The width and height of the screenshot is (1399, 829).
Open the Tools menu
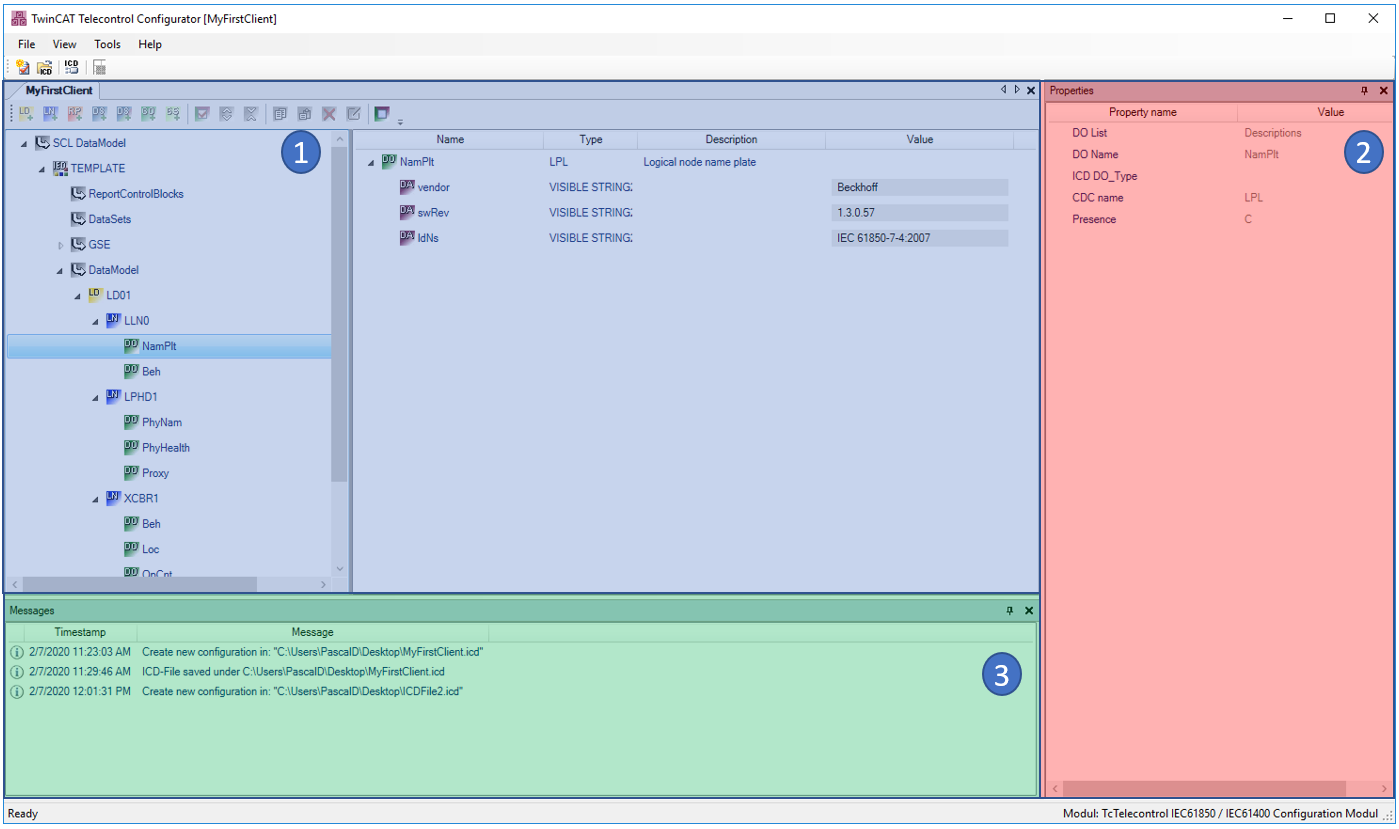[107, 44]
